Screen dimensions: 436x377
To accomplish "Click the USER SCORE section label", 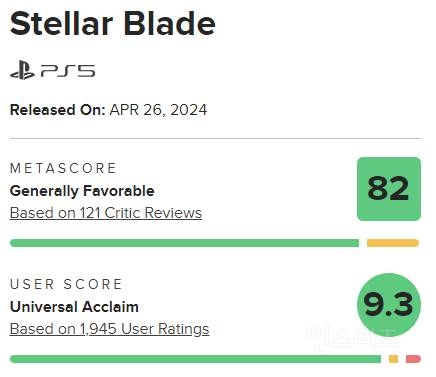I will [x=66, y=284].
